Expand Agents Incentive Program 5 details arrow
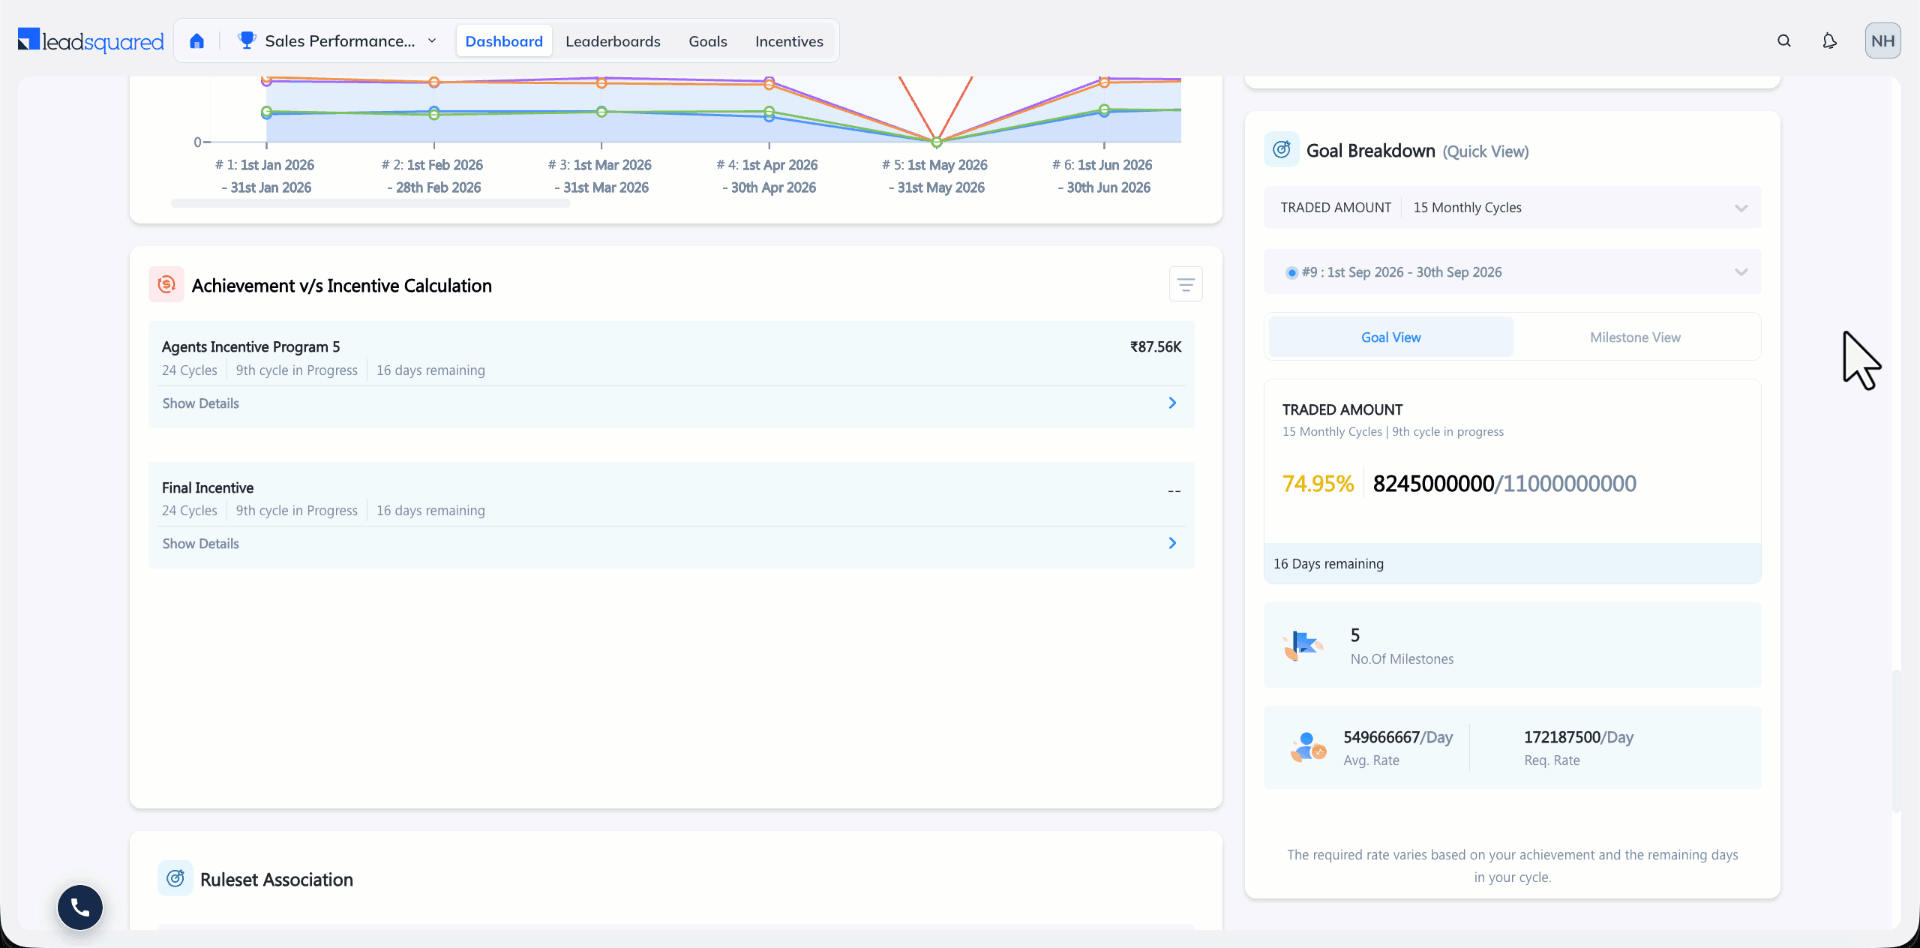 [x=1173, y=403]
